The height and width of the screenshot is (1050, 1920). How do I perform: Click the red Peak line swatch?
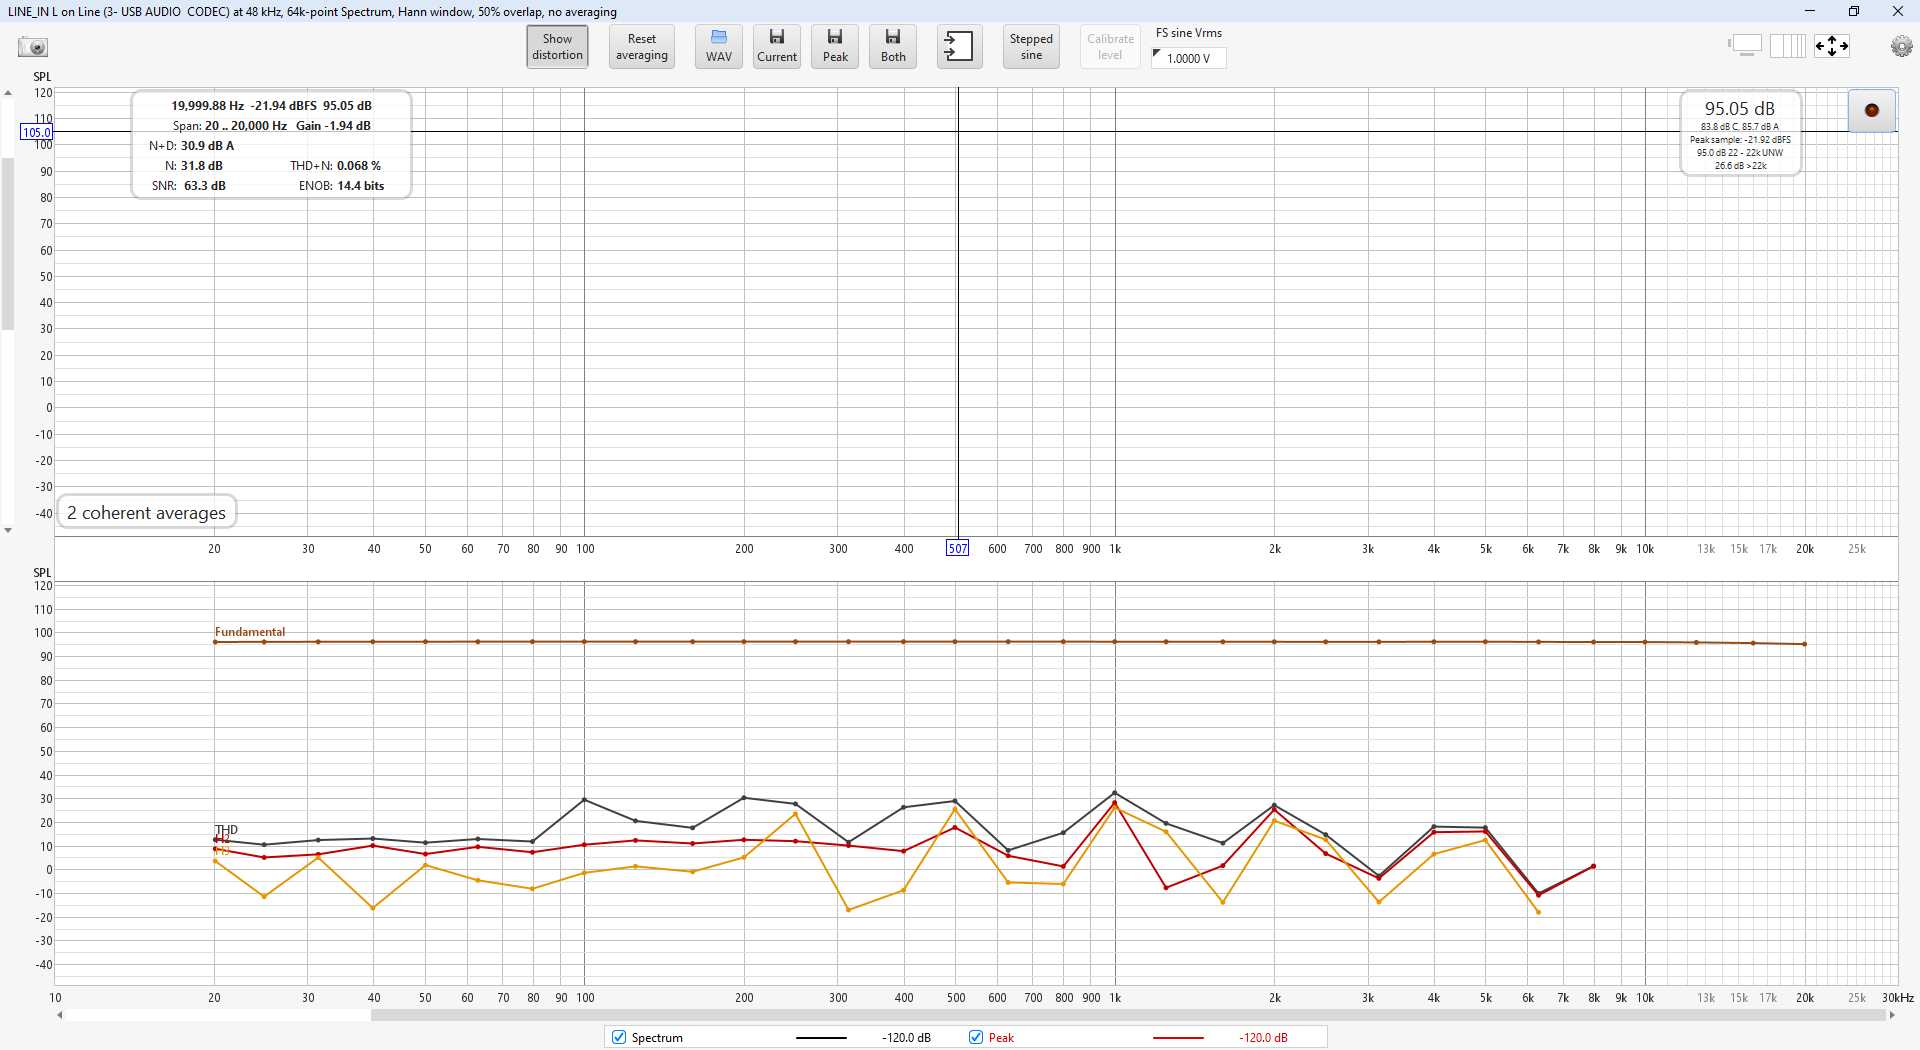(1178, 1038)
